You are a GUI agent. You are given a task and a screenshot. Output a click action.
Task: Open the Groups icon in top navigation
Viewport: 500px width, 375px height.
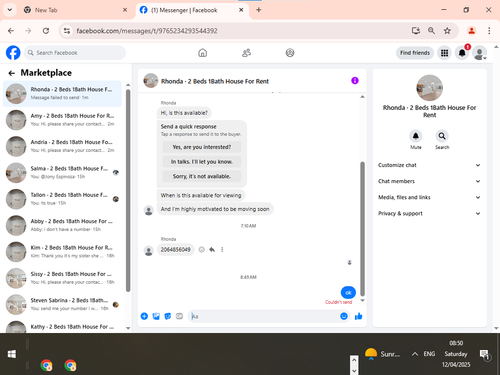point(290,53)
